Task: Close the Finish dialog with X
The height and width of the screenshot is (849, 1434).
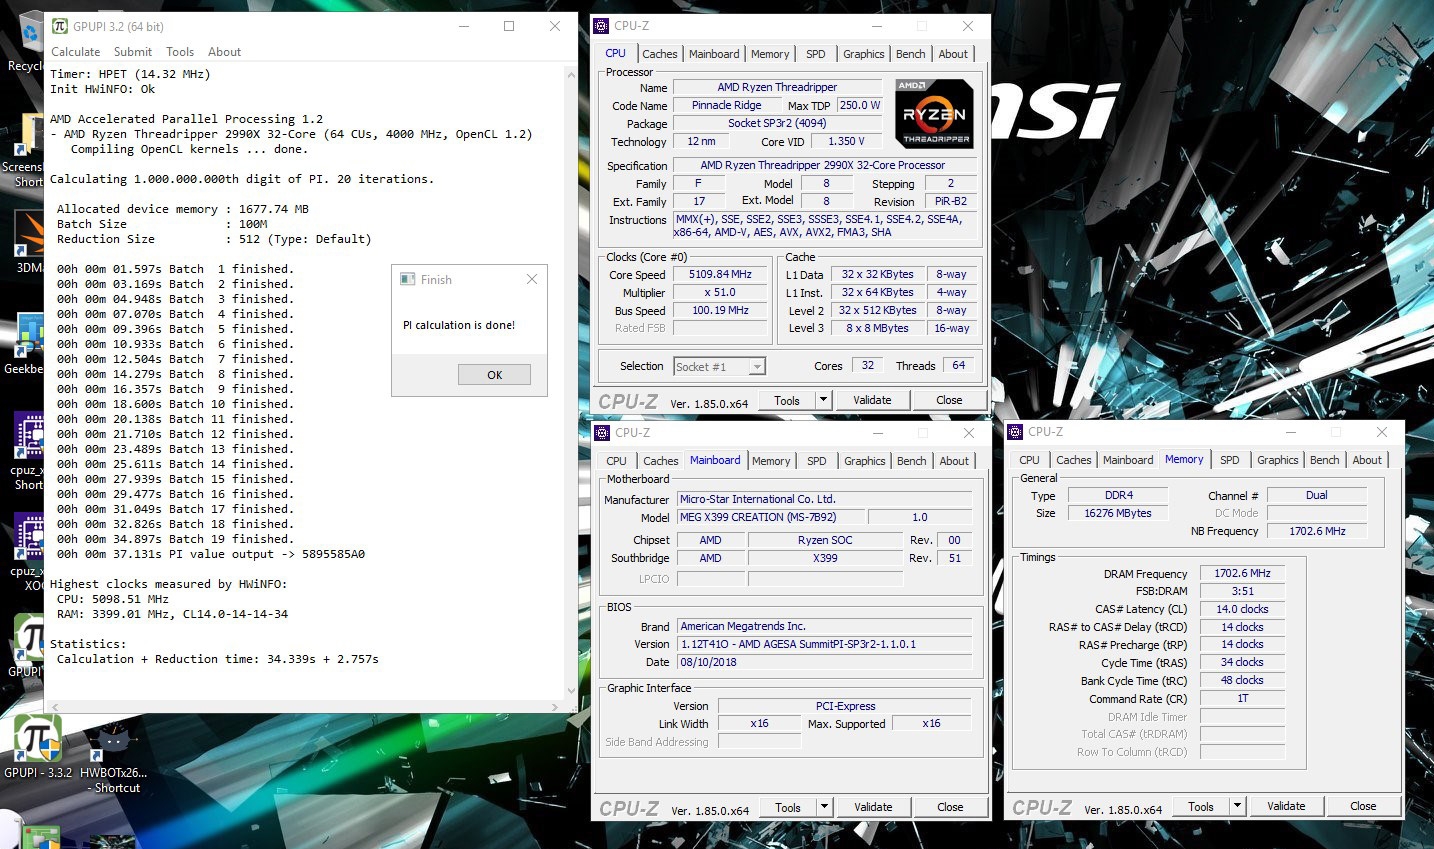Action: (x=532, y=279)
